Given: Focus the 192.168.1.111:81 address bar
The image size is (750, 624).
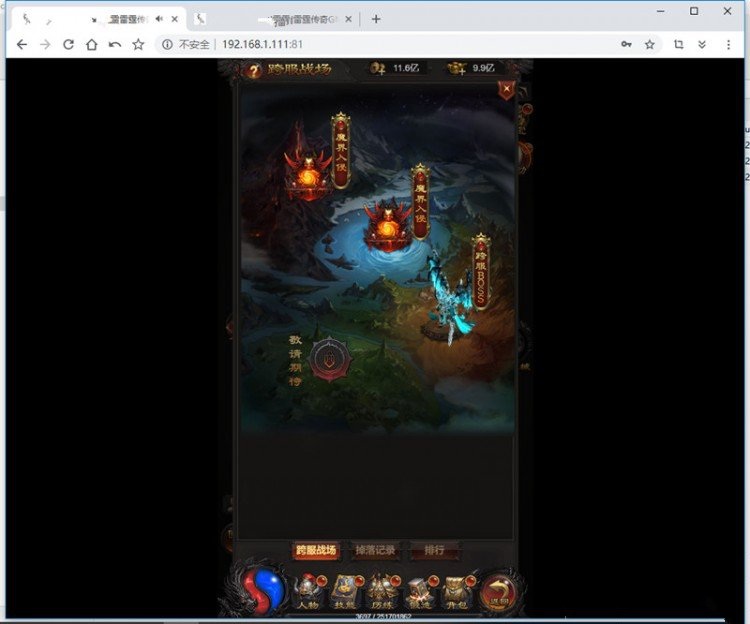Looking at the screenshot, I should pos(263,44).
